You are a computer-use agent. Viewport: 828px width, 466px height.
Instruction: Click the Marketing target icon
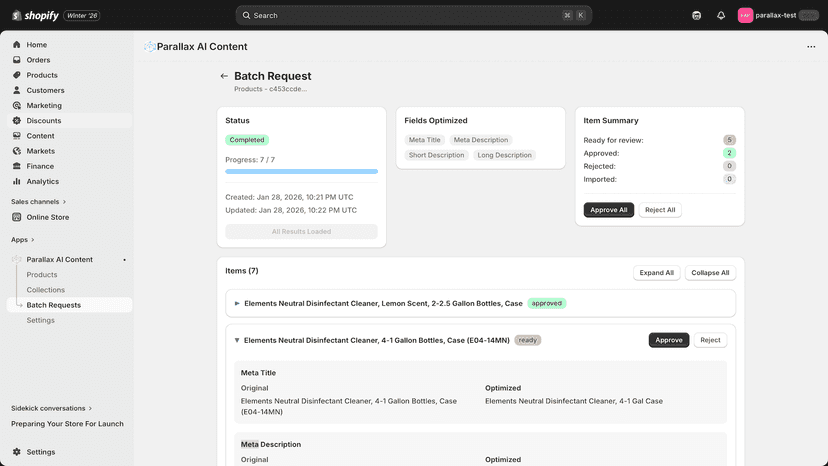click(x=17, y=105)
